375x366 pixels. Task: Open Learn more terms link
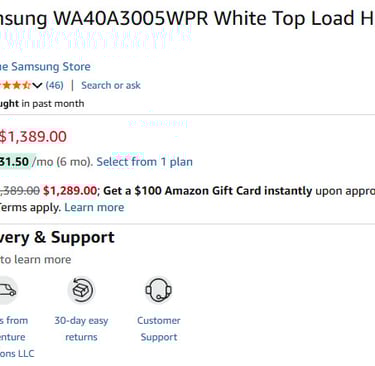94,207
